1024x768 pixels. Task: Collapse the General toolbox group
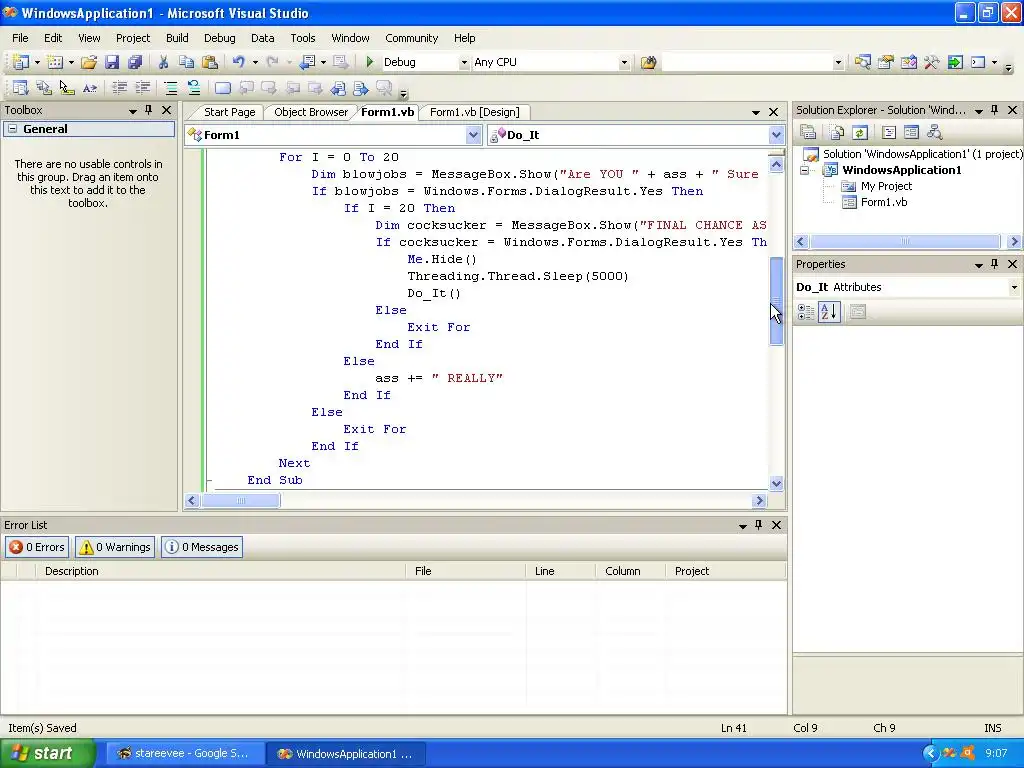click(12, 129)
